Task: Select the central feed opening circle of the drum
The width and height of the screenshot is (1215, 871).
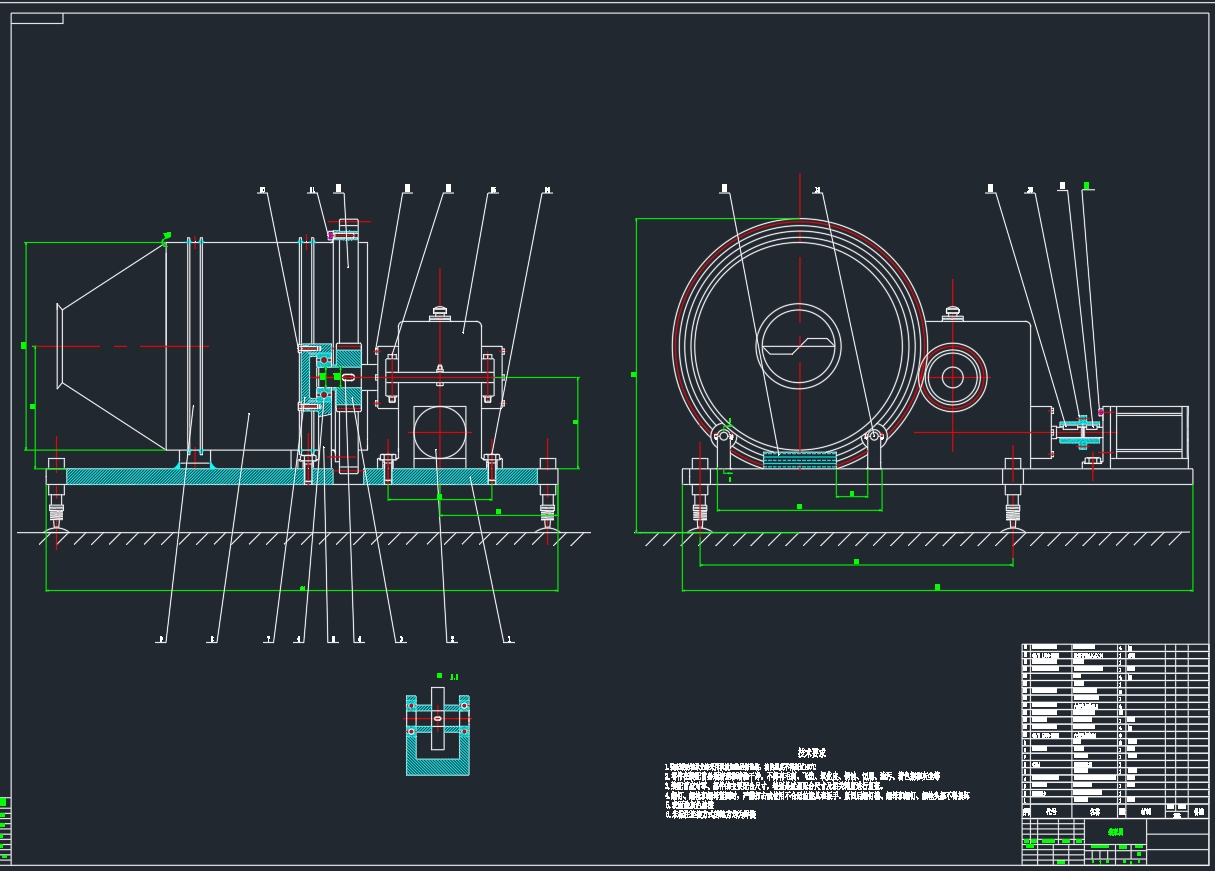Action: tap(798, 346)
